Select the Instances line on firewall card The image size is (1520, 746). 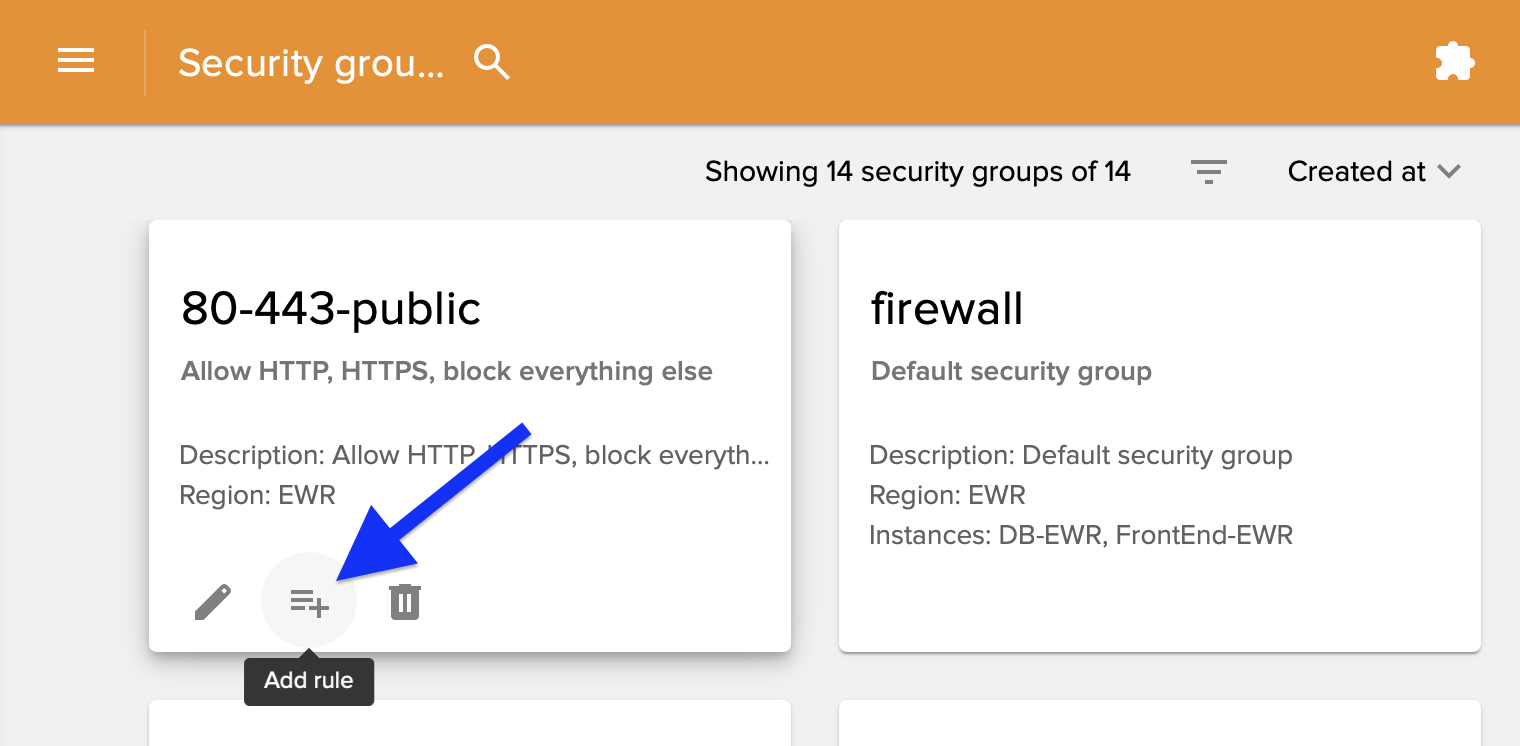pos(1080,535)
